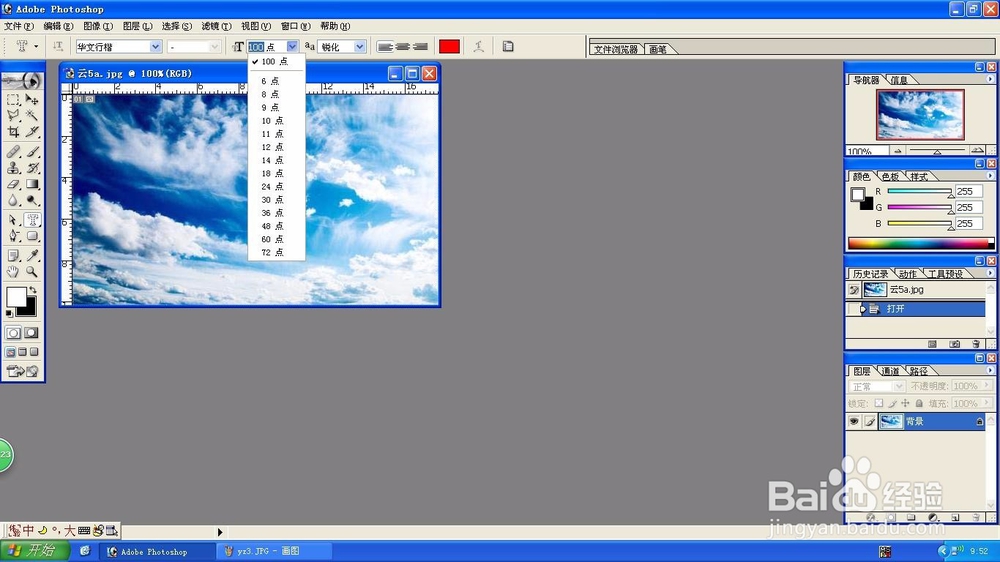
Task: Switch to the 色板 tab
Action: tap(890, 176)
